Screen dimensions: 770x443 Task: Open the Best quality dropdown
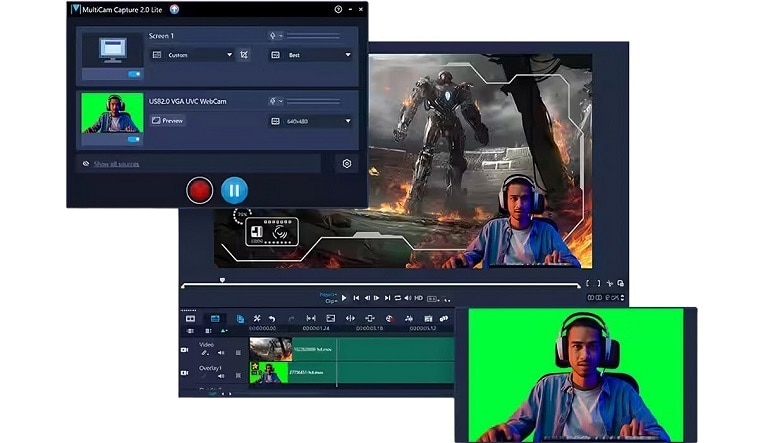tap(310, 55)
